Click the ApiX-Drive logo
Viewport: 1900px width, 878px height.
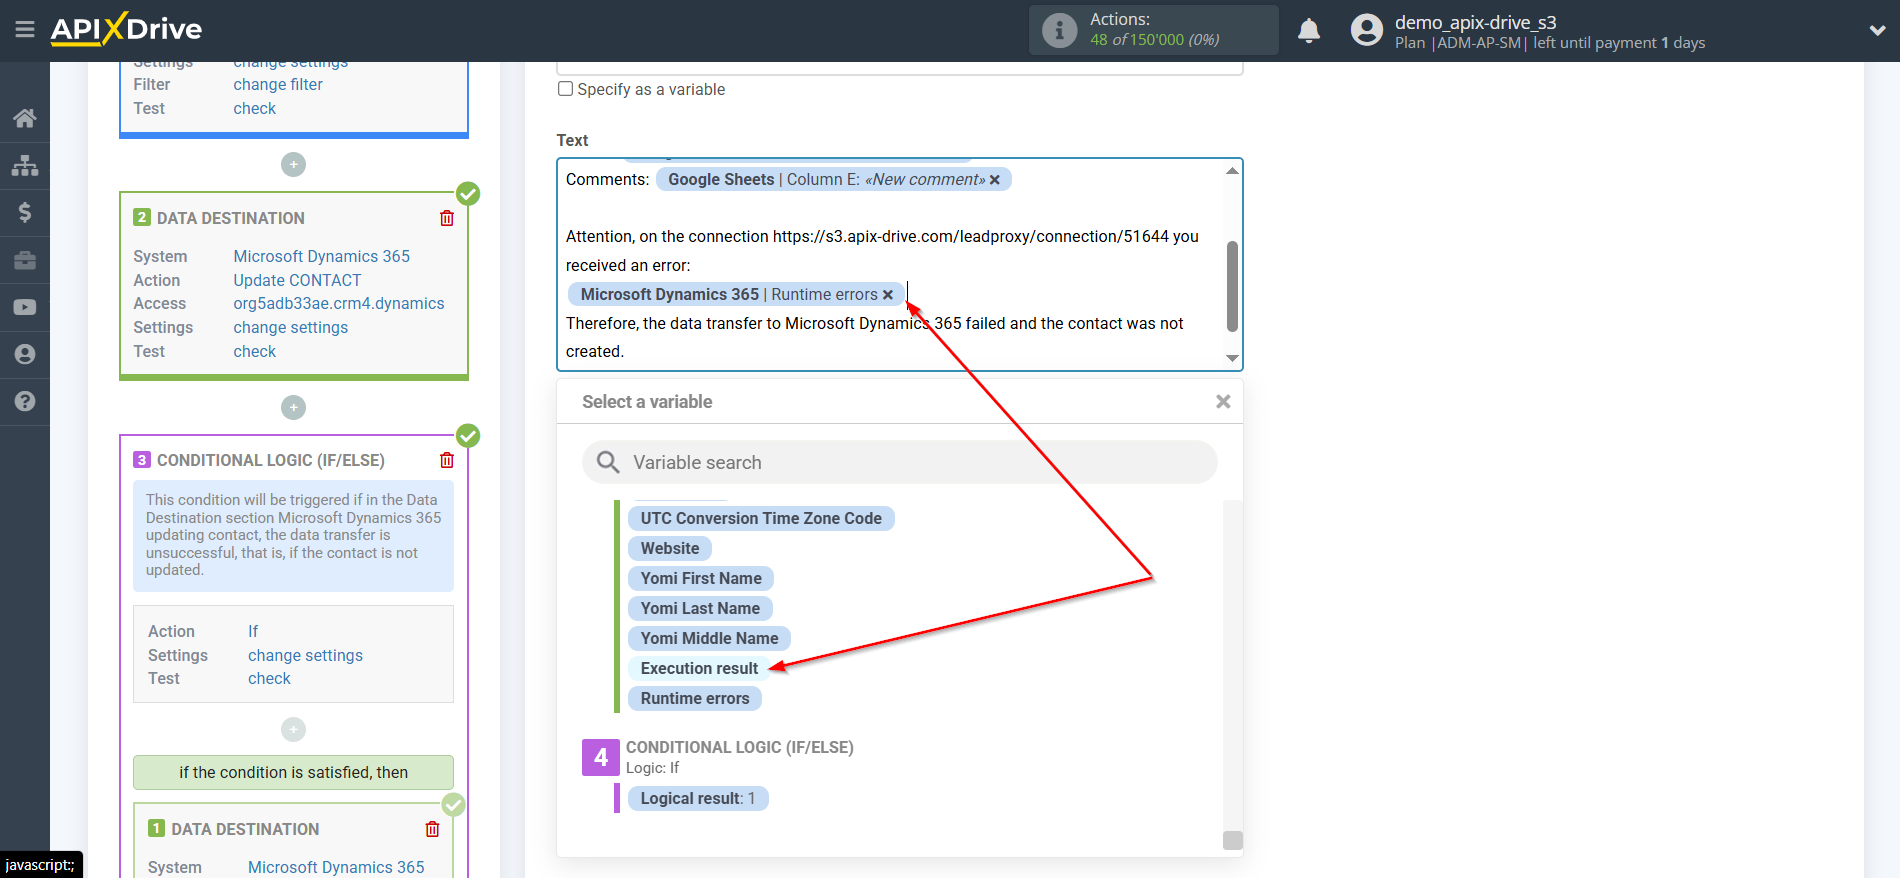[126, 29]
